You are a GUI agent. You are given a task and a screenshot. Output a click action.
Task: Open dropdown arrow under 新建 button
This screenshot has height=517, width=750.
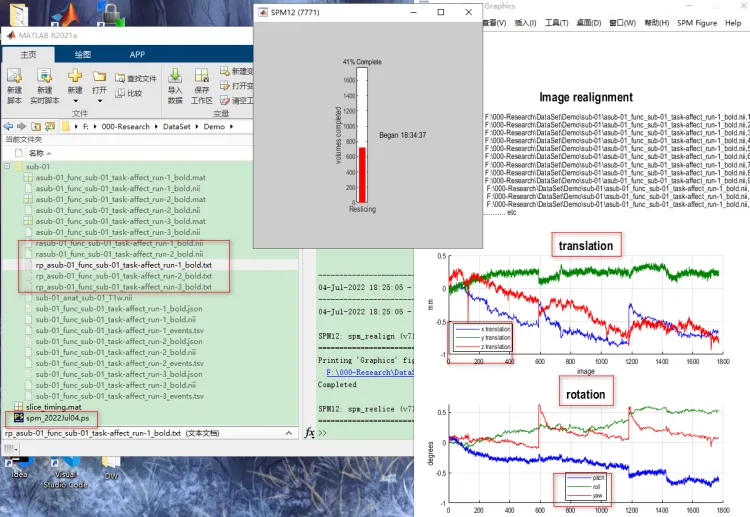coord(75,101)
